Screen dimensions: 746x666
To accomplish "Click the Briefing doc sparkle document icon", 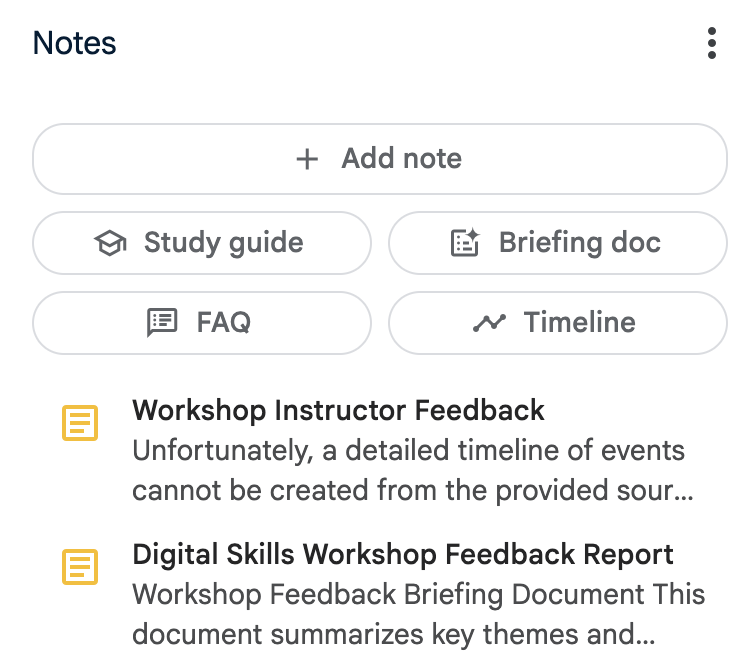I will 465,243.
